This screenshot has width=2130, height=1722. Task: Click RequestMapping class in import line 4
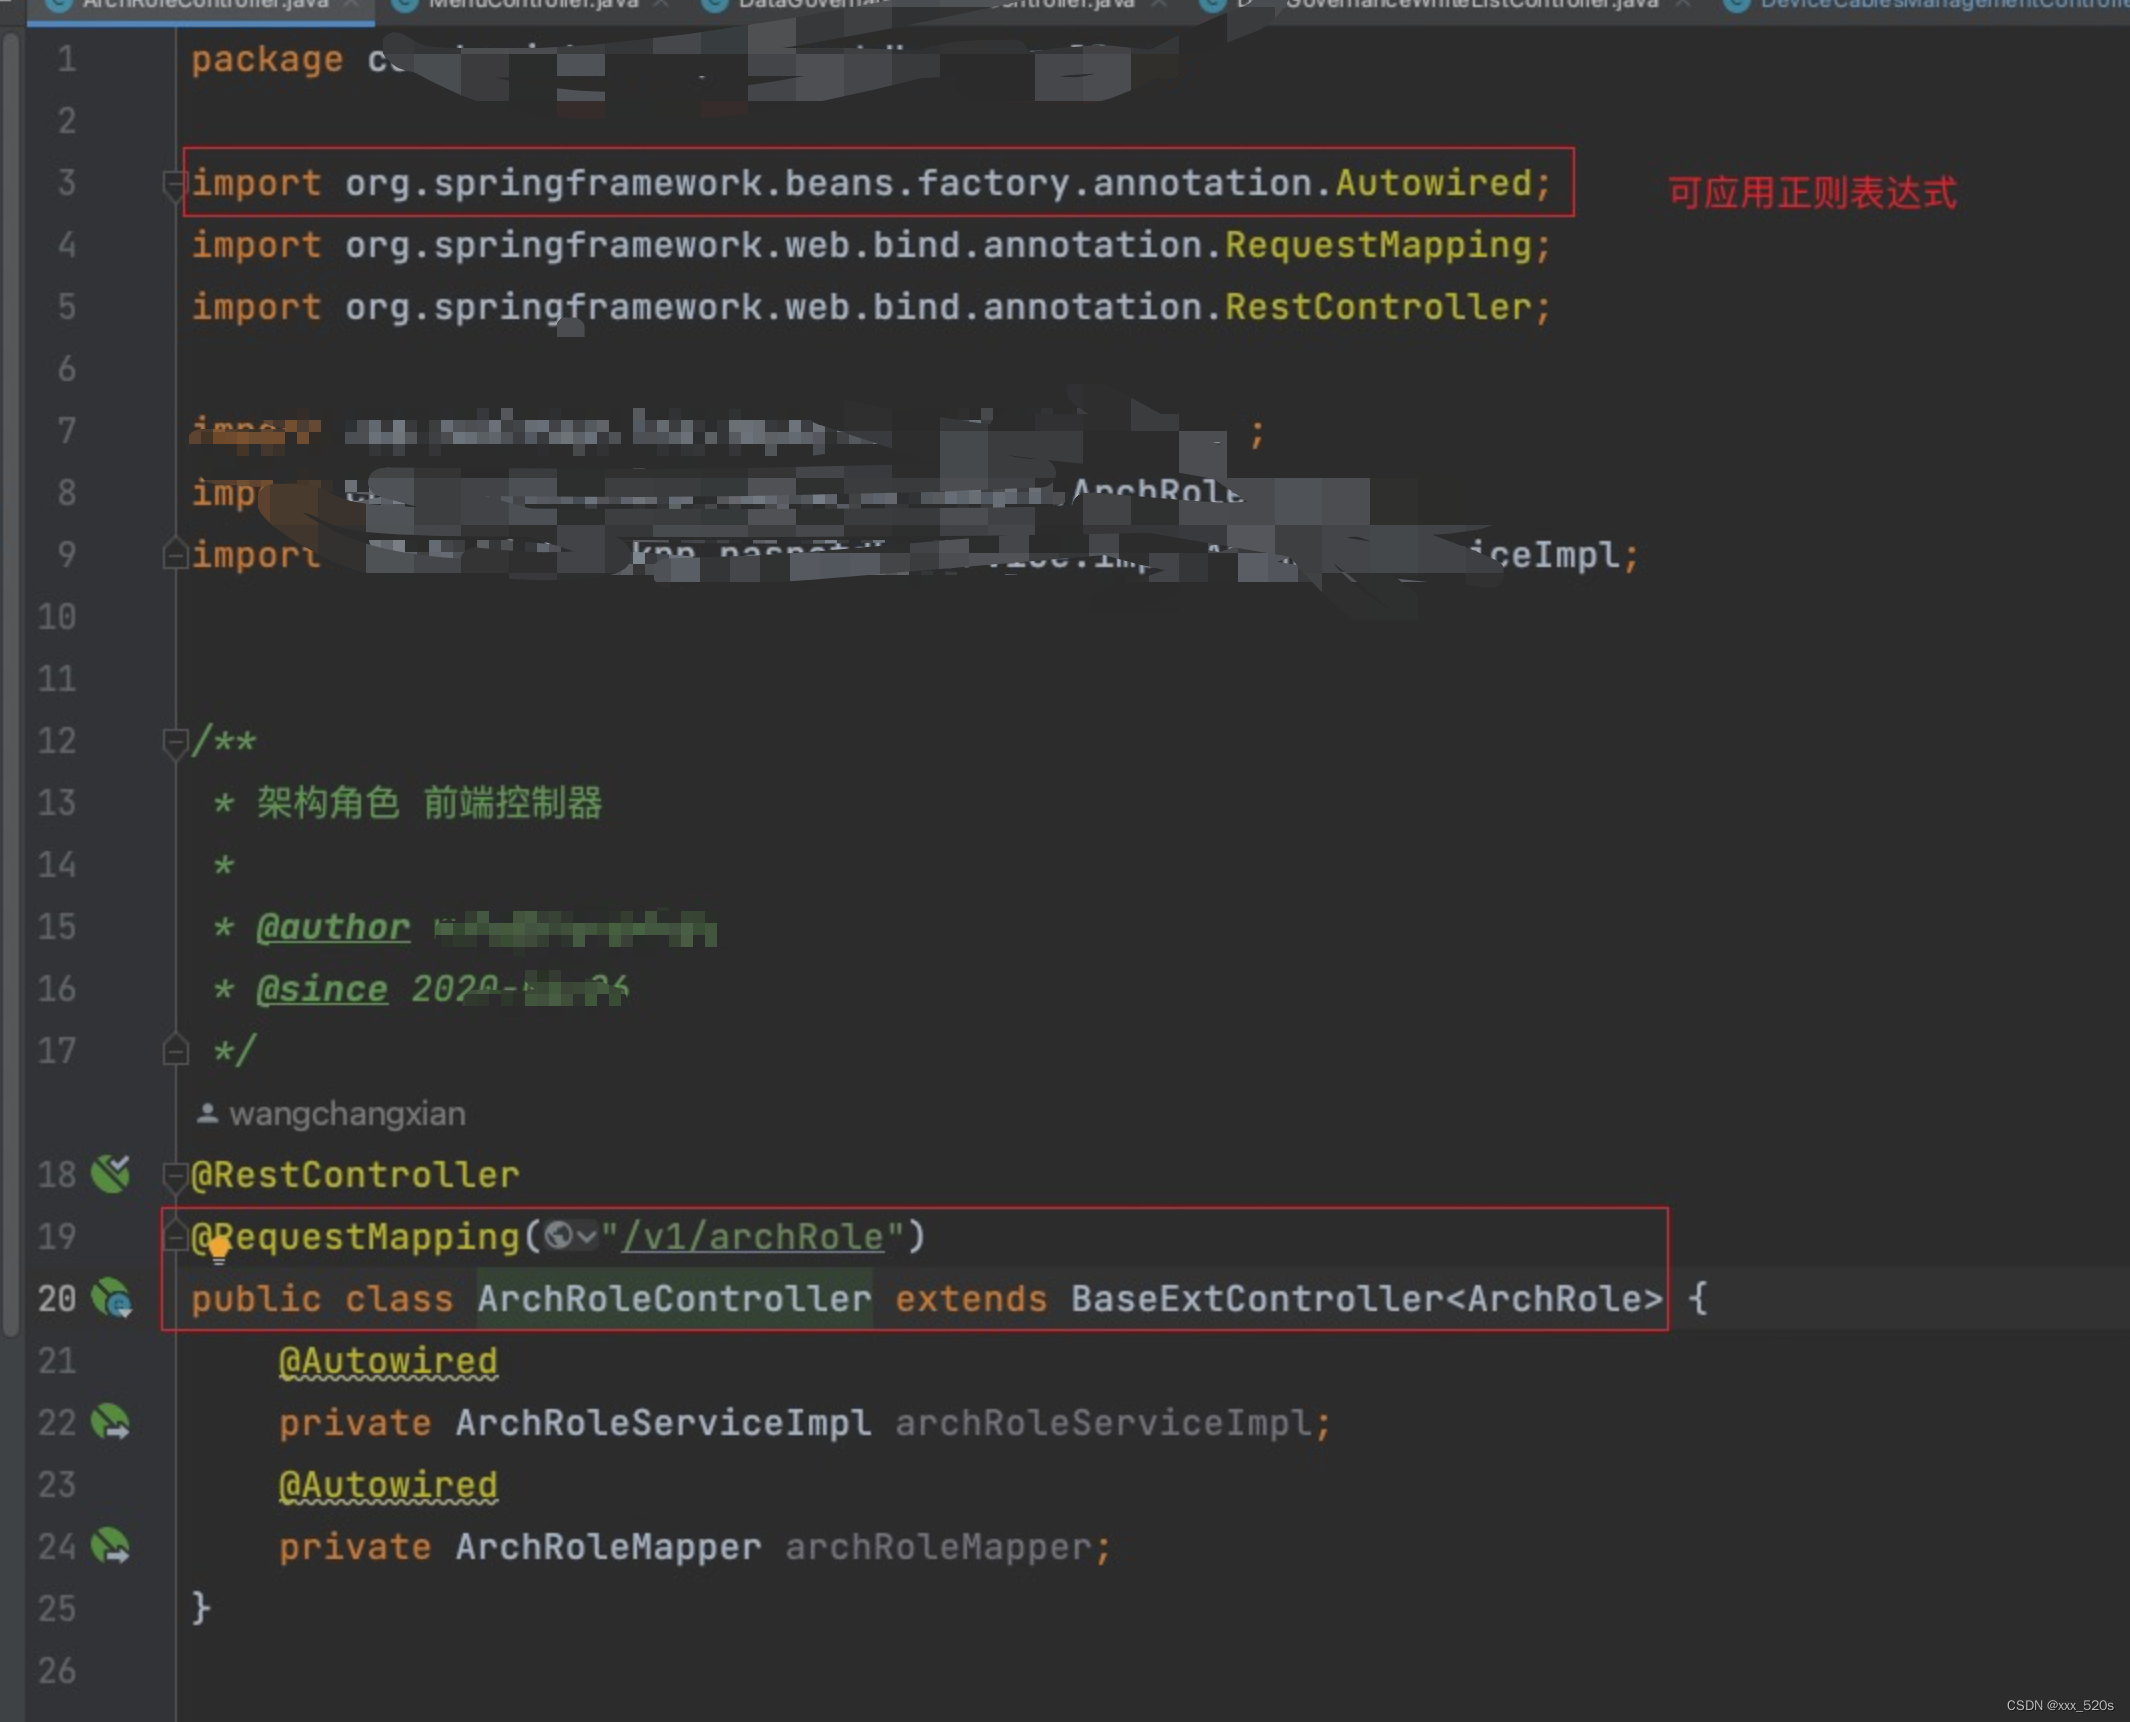(1378, 245)
